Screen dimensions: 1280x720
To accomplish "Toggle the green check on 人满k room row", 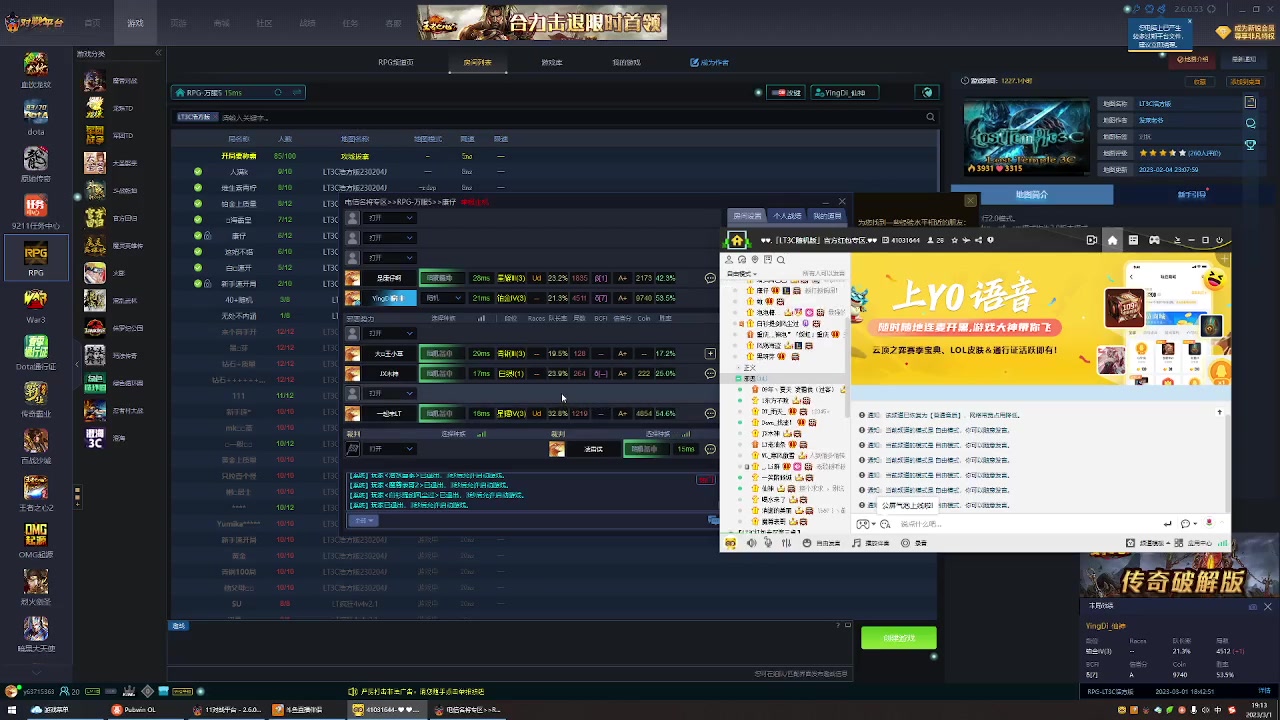I will pos(198,172).
